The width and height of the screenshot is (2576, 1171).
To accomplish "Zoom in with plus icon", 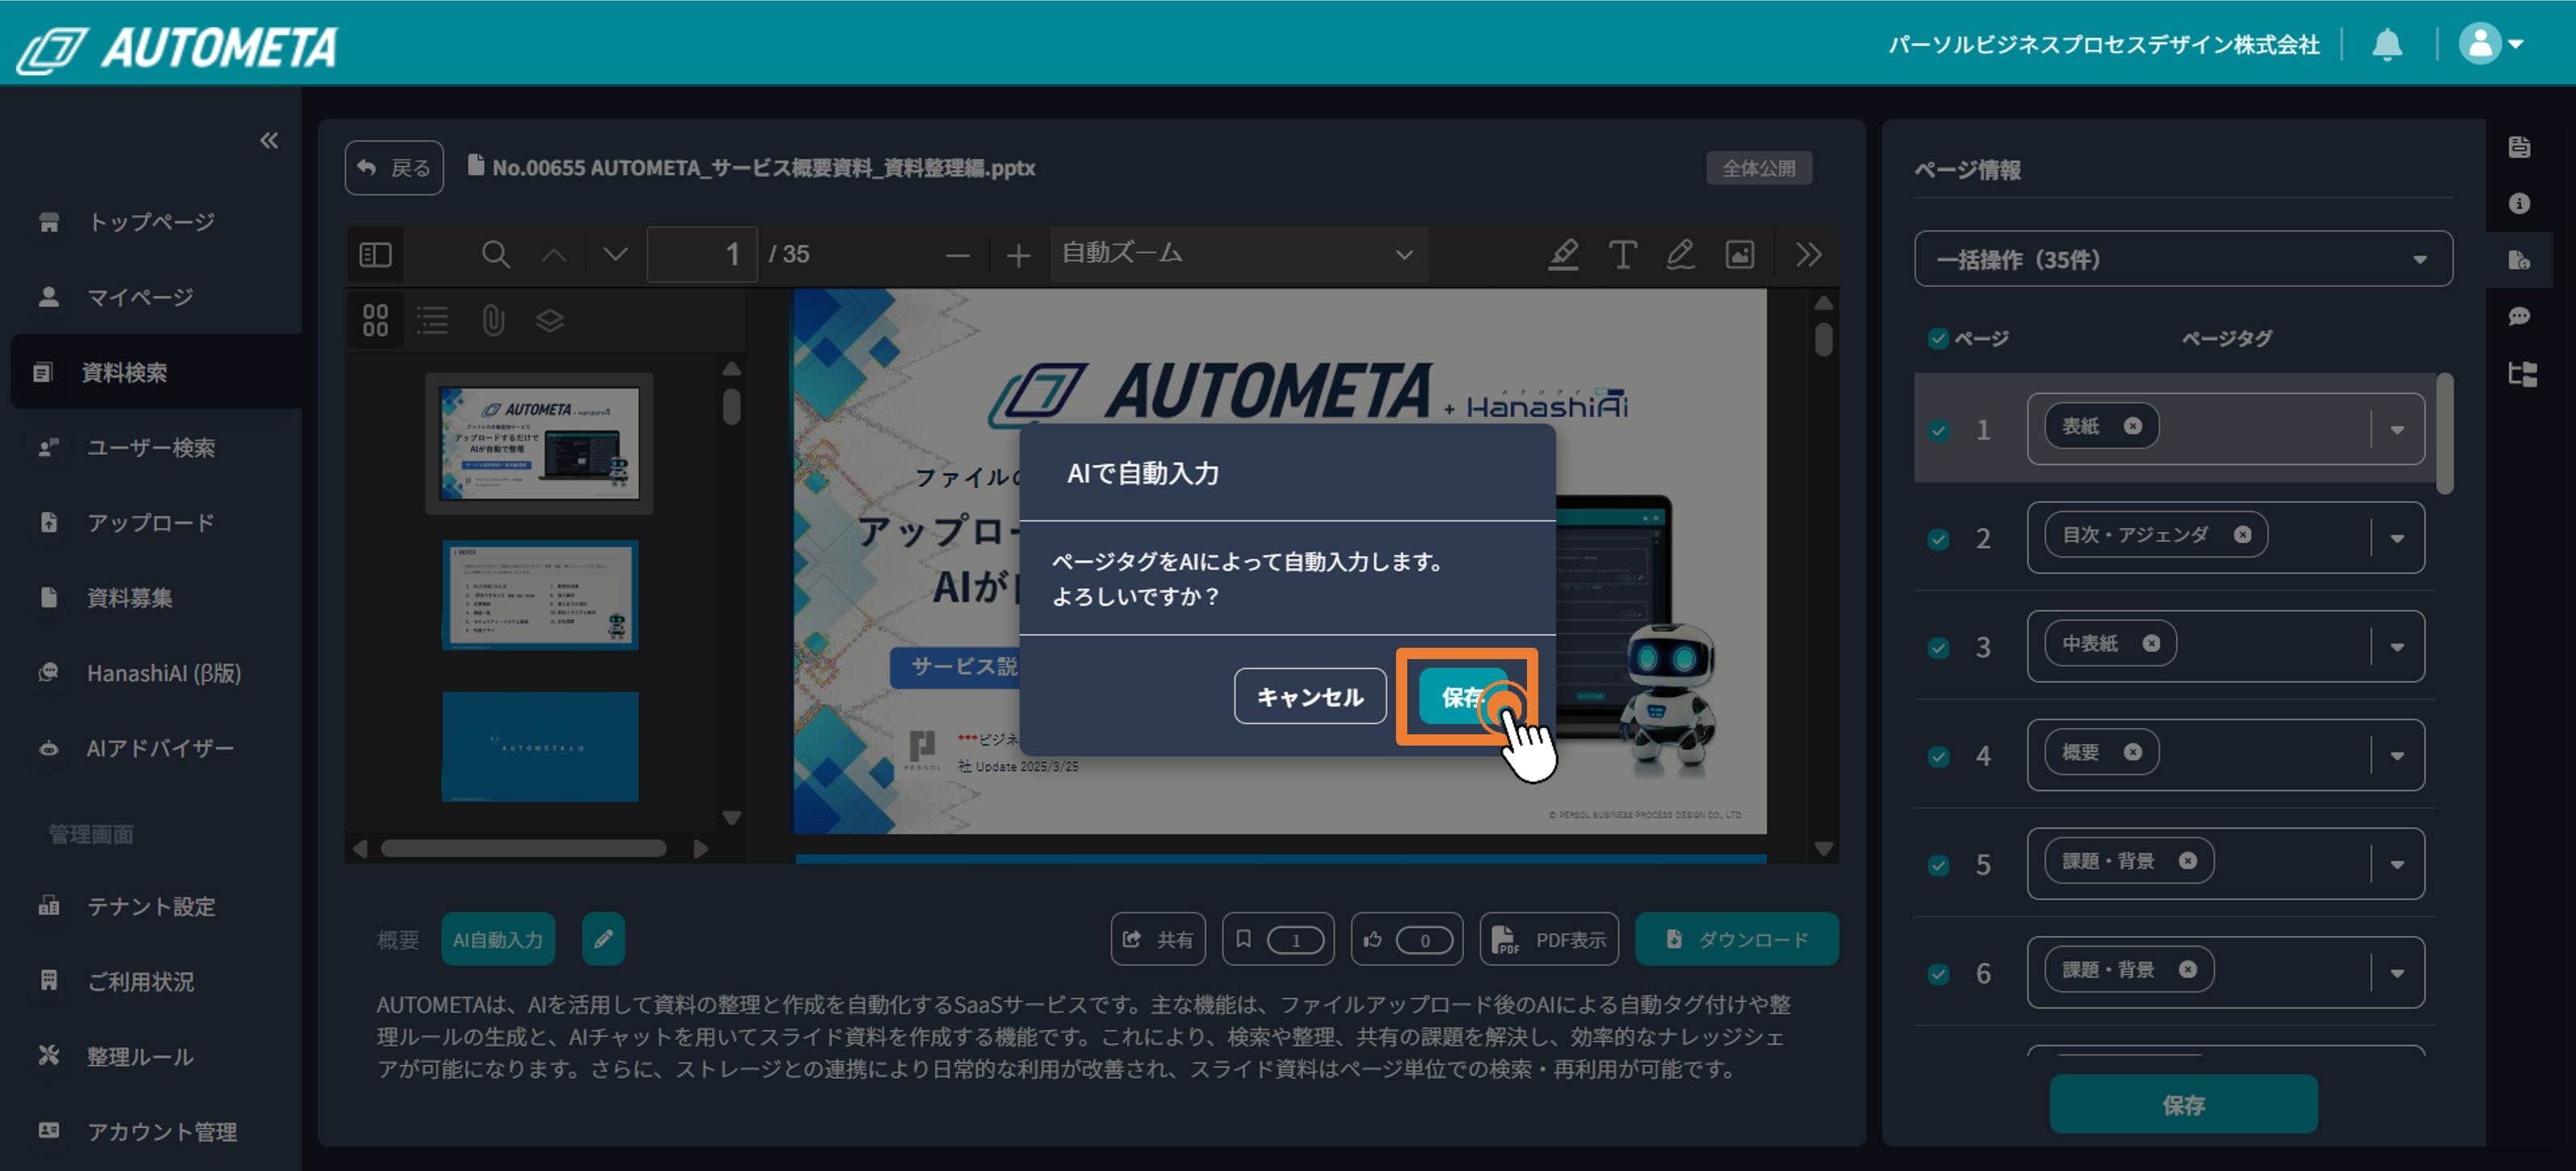I will [1018, 255].
